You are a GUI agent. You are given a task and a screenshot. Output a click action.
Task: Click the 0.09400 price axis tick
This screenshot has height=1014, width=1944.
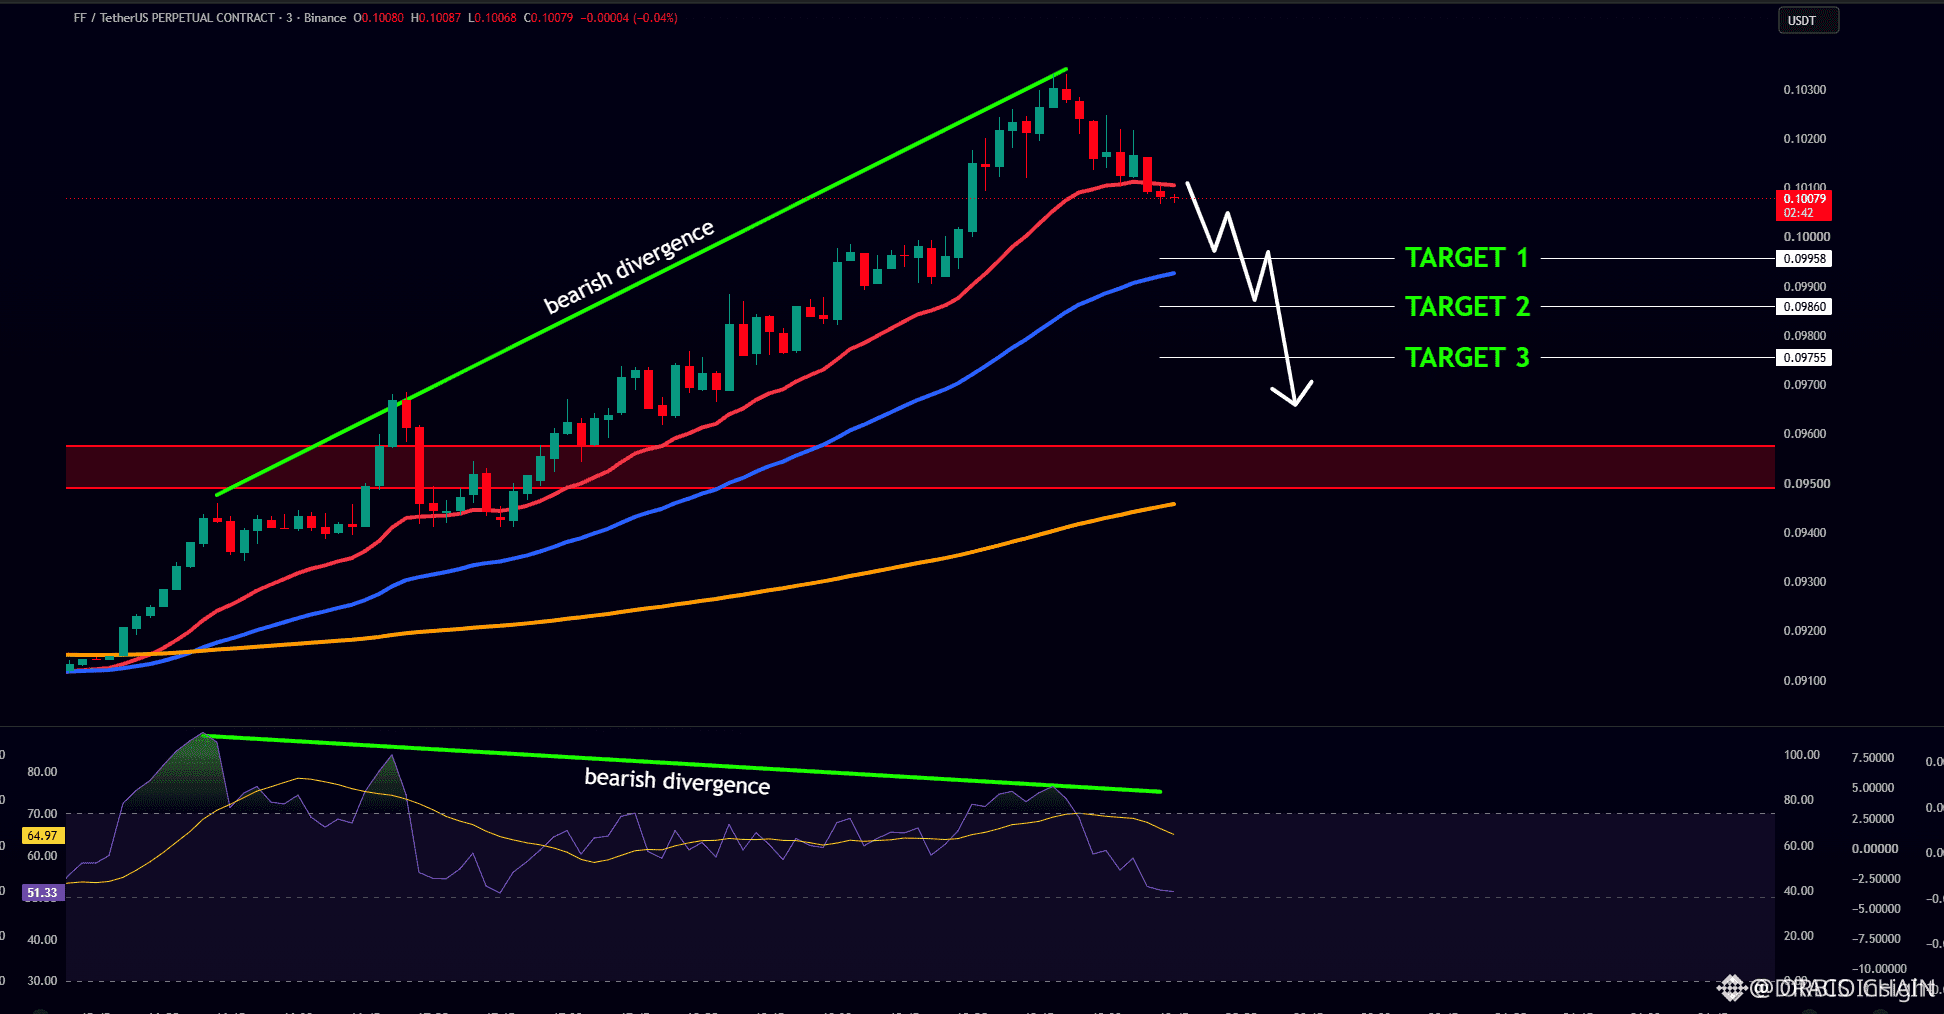point(1805,533)
